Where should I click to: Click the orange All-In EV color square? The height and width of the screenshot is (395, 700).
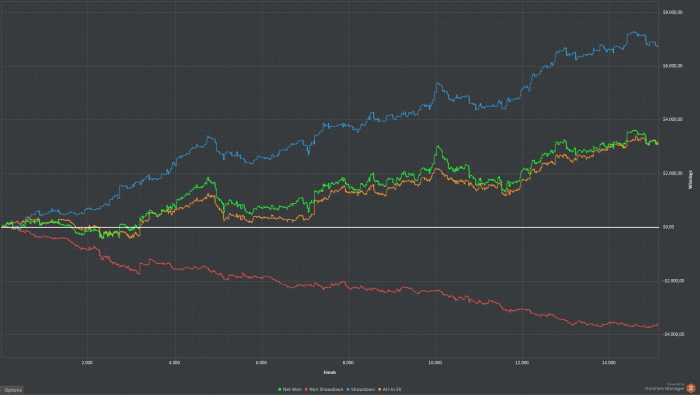[379, 390]
